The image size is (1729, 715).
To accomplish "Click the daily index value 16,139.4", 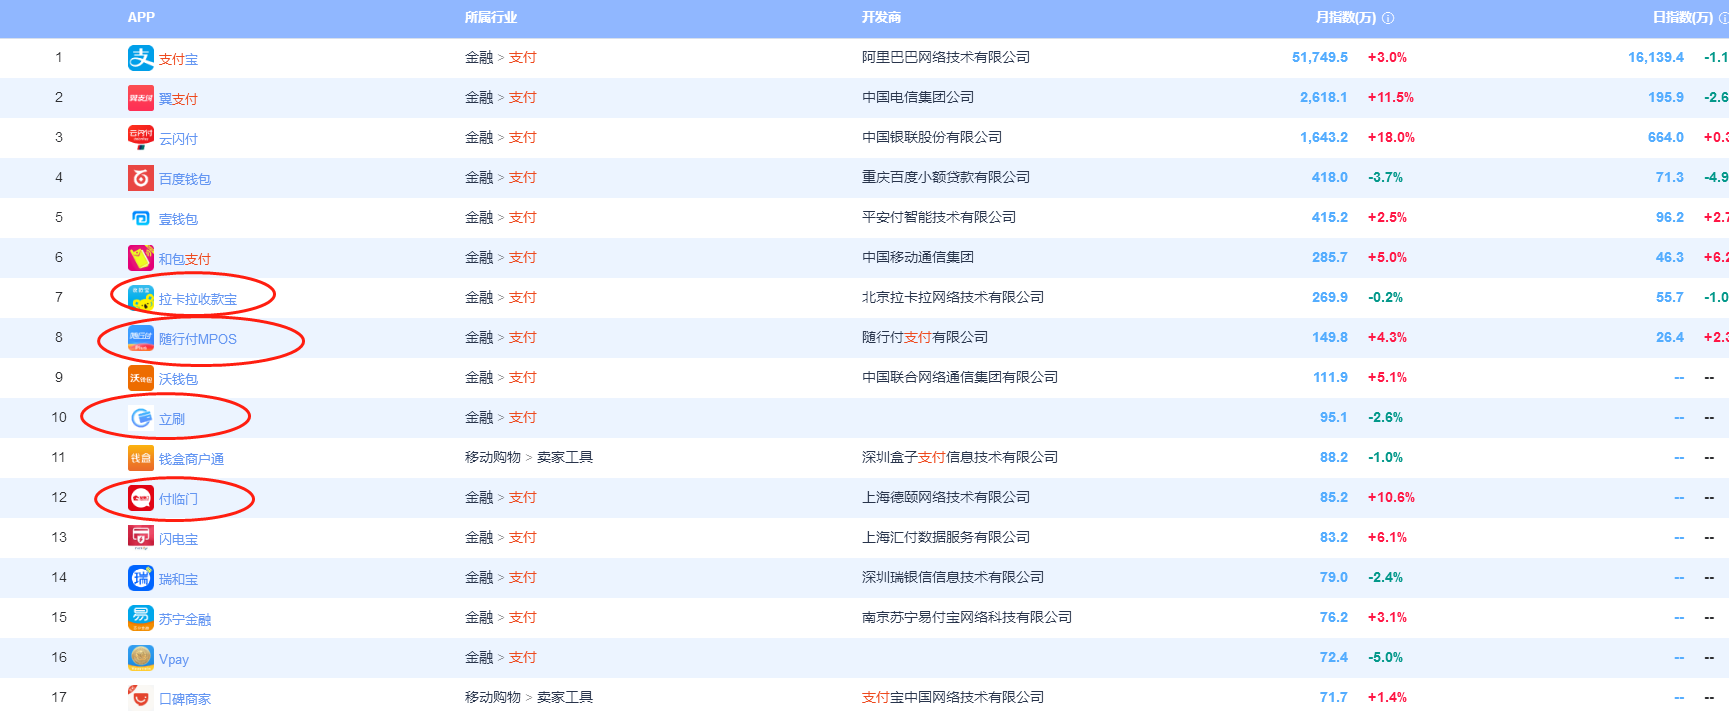I will pos(1656,57).
